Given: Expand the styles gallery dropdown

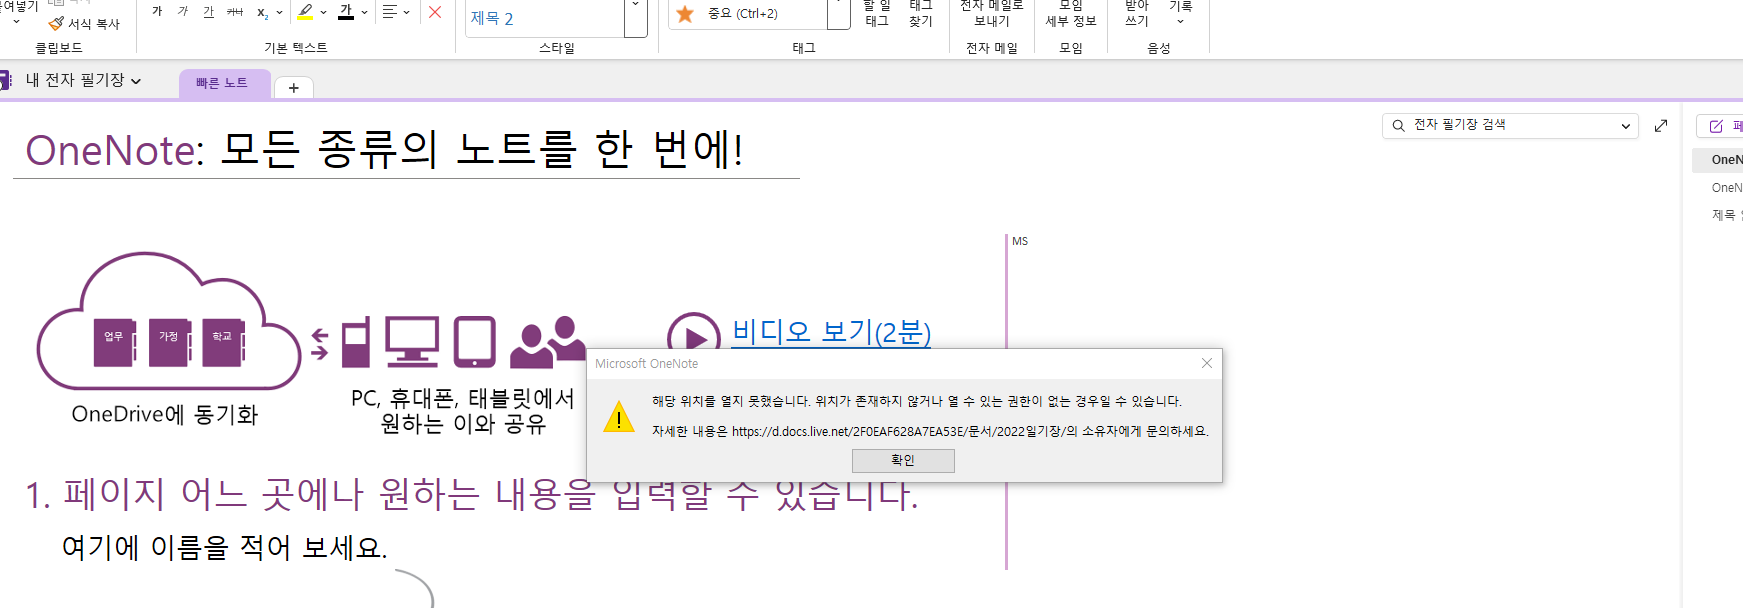Looking at the screenshot, I should (x=635, y=18).
